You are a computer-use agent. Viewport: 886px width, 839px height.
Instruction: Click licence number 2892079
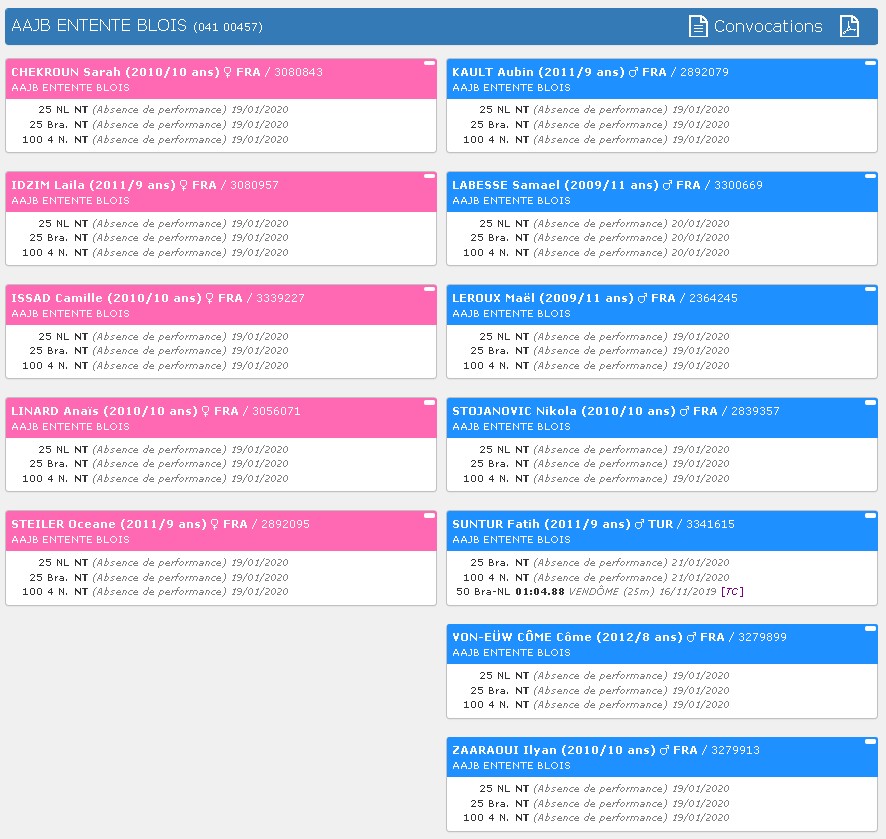click(x=704, y=72)
